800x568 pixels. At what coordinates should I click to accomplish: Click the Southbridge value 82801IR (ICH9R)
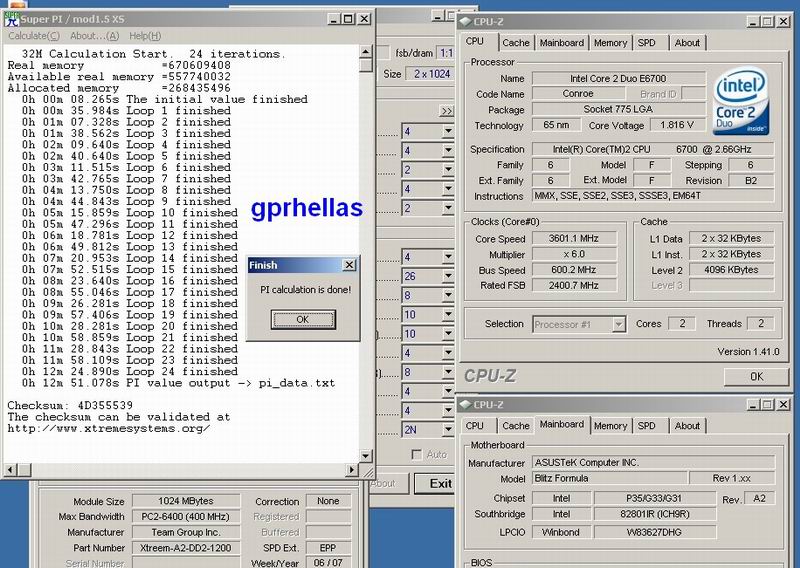pos(655,514)
